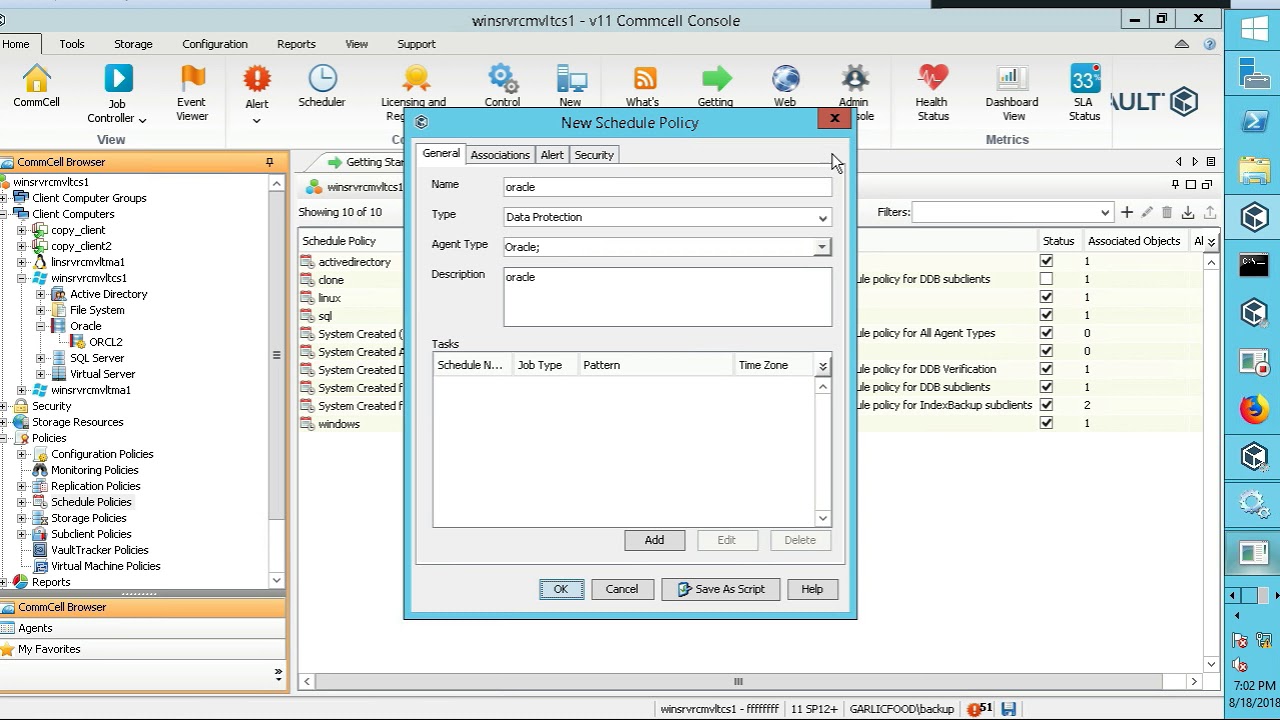Click the Name input field
Screen dimensions: 1280x720
point(667,187)
